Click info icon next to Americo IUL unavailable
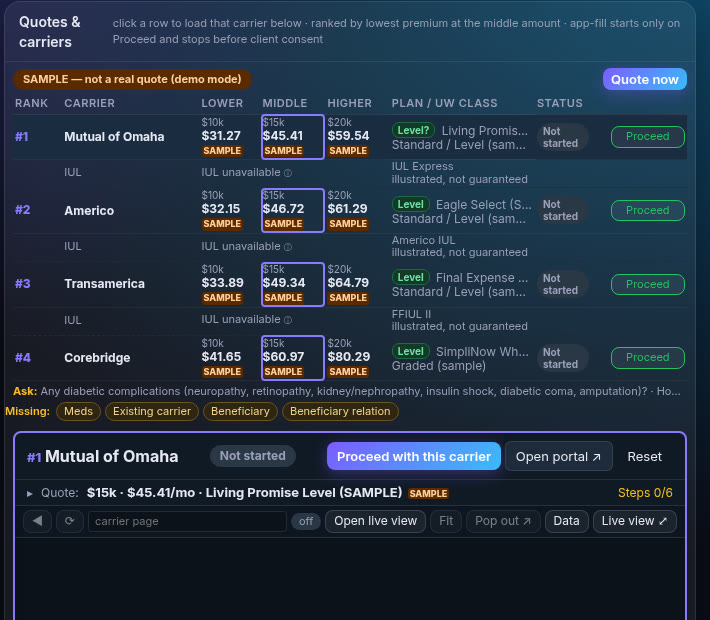The image size is (710, 620). (x=288, y=247)
